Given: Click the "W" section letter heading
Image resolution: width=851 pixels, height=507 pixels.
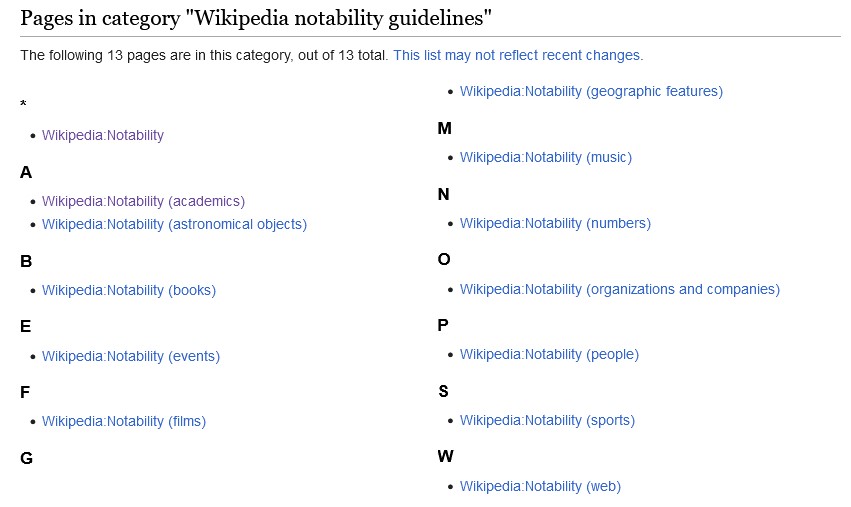Looking at the screenshot, I should 445,457.
